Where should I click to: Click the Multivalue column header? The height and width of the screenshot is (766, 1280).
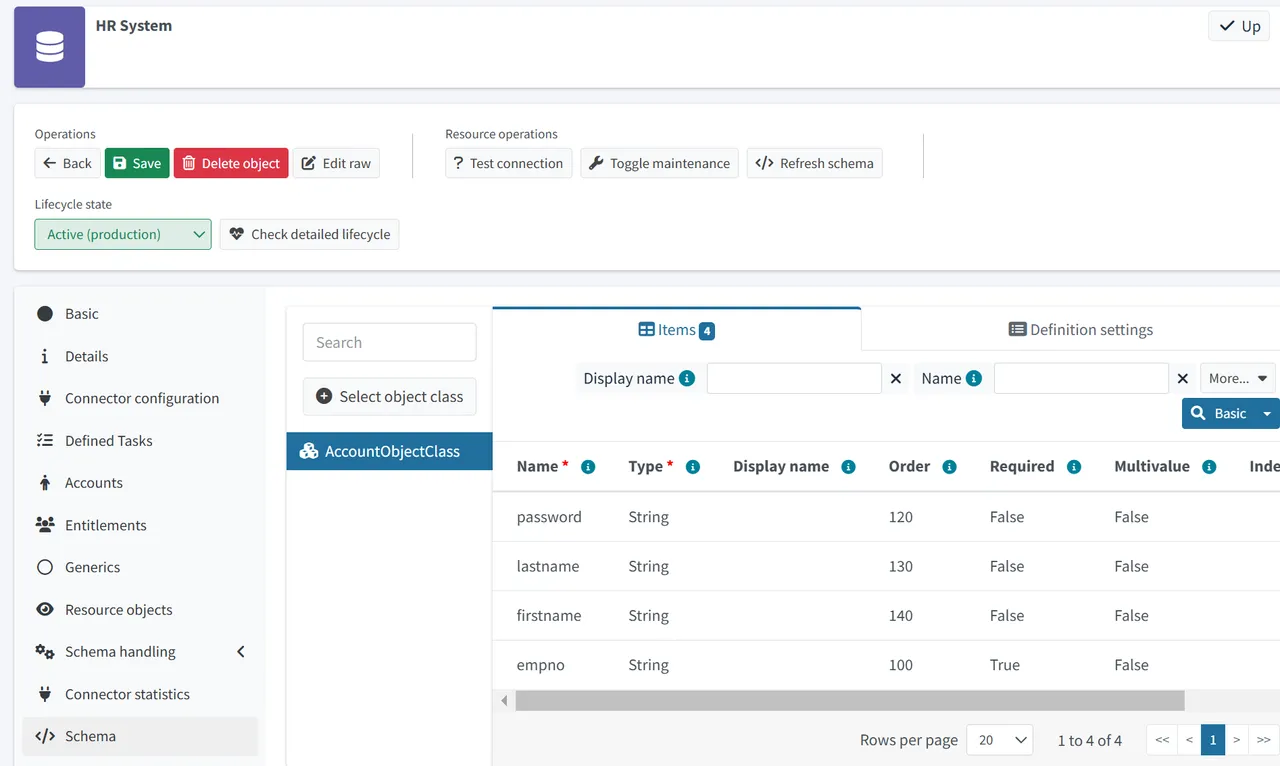coord(1152,466)
